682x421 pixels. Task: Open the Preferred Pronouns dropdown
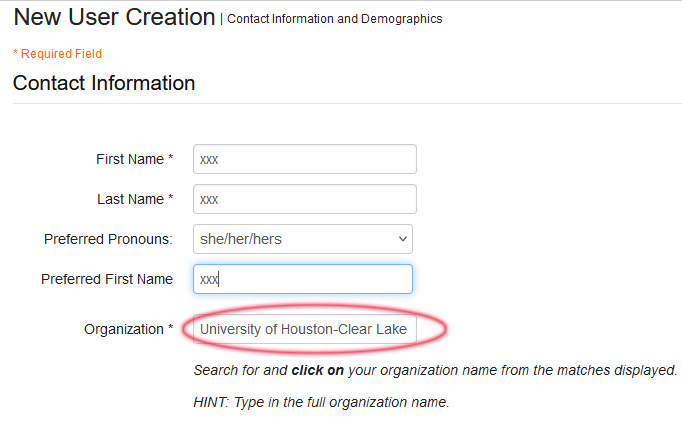pyautogui.click(x=302, y=239)
